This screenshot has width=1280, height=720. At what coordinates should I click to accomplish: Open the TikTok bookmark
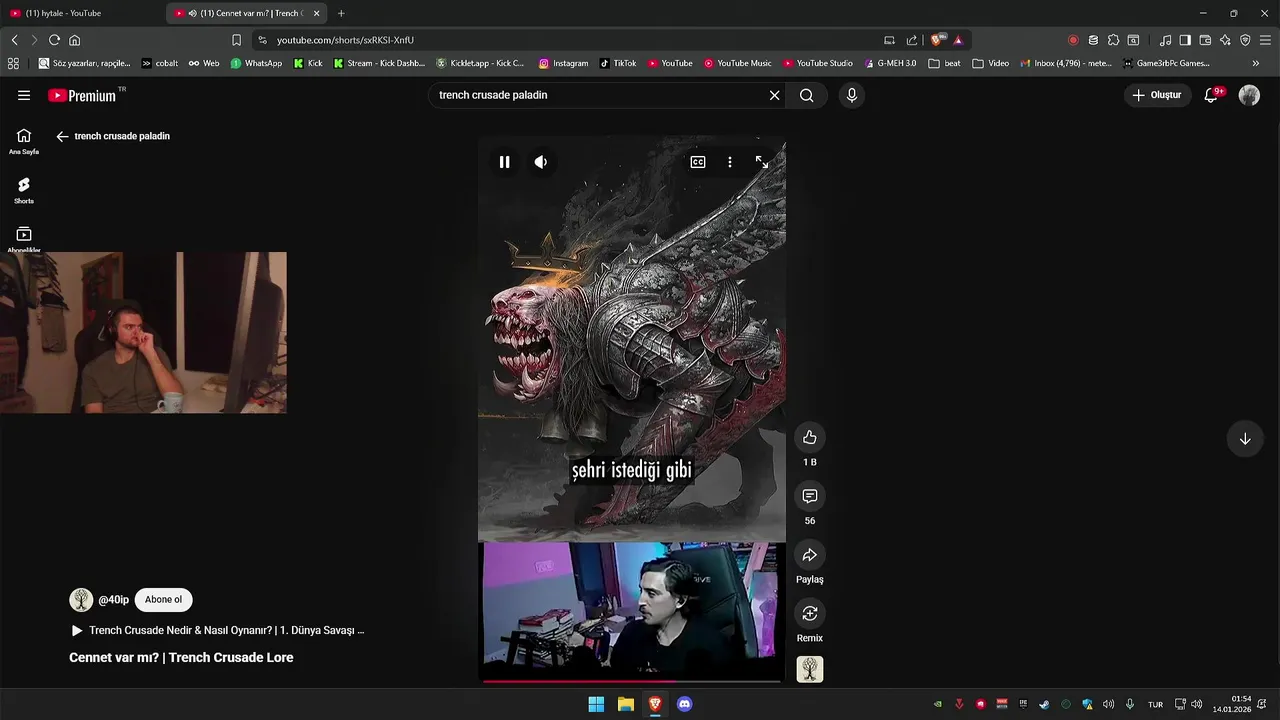coord(618,63)
